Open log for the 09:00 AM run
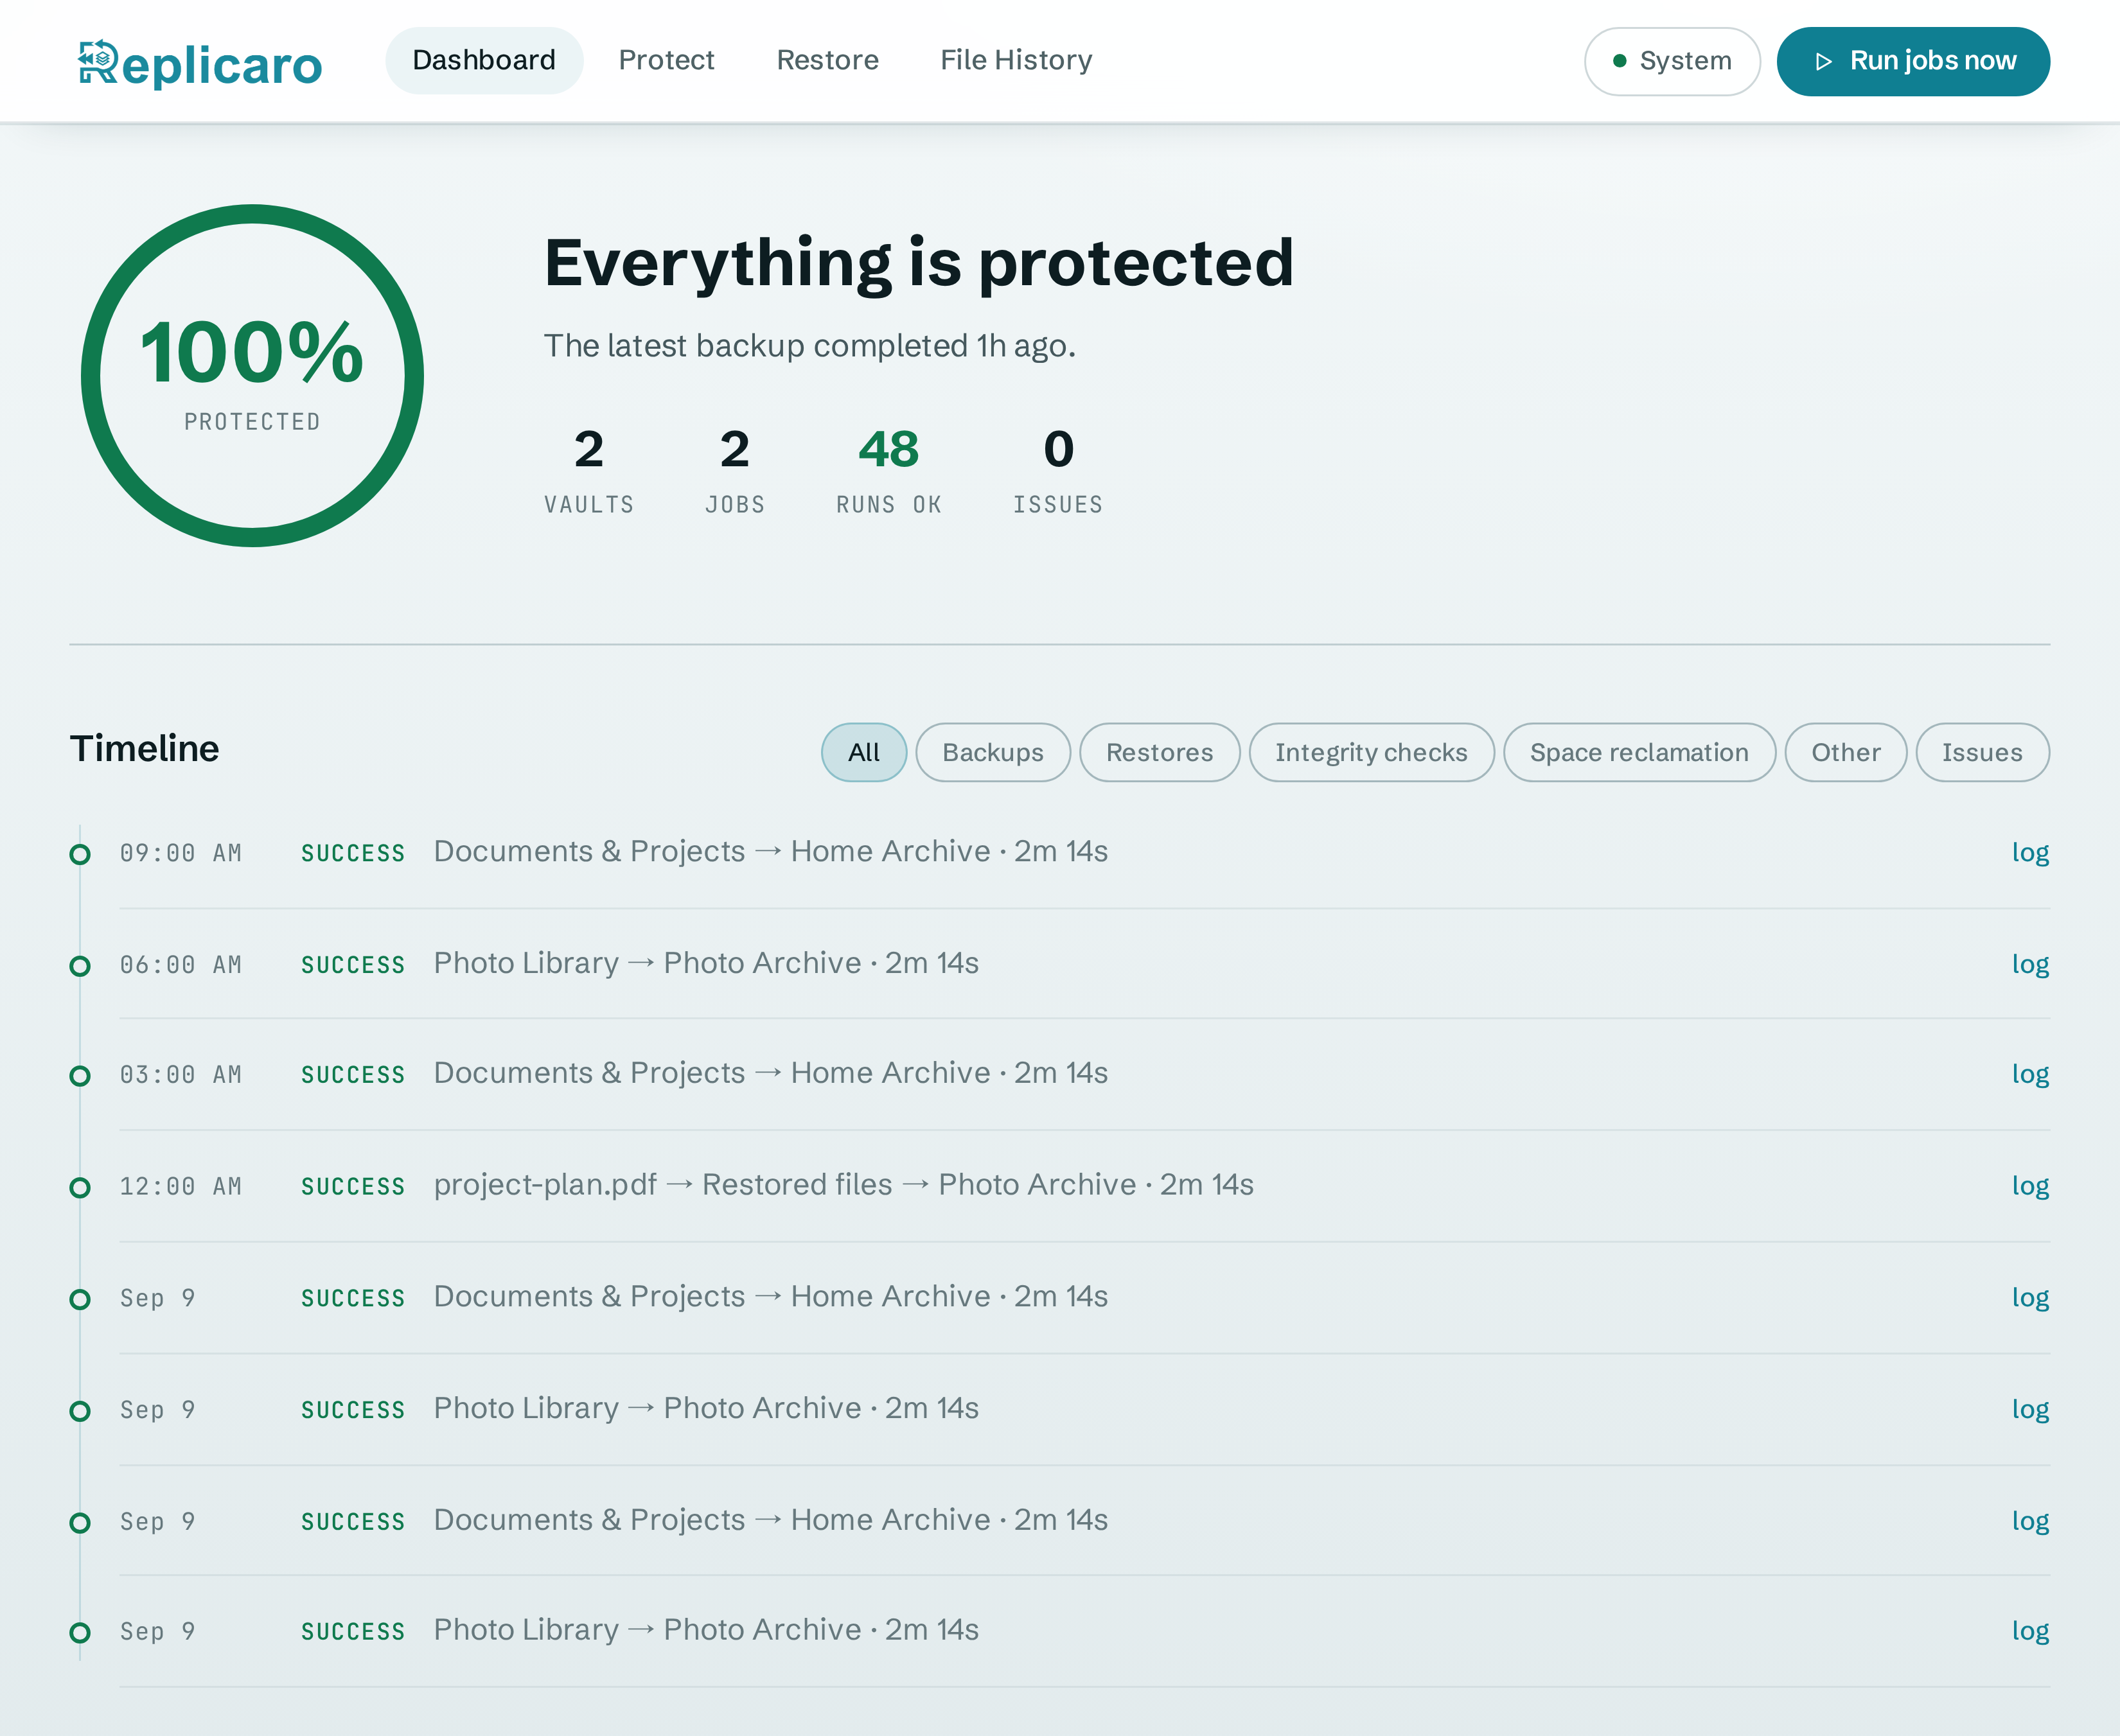This screenshot has height=1736, width=2120. pos(2030,853)
